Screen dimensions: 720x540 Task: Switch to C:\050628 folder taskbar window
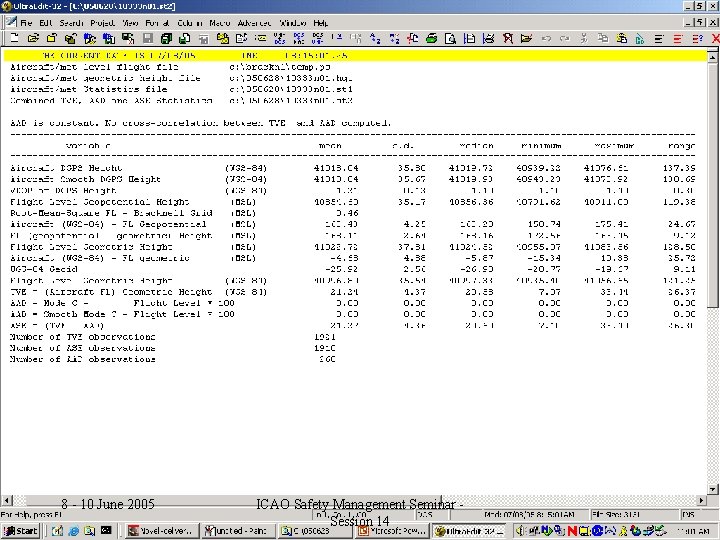tap(315, 531)
